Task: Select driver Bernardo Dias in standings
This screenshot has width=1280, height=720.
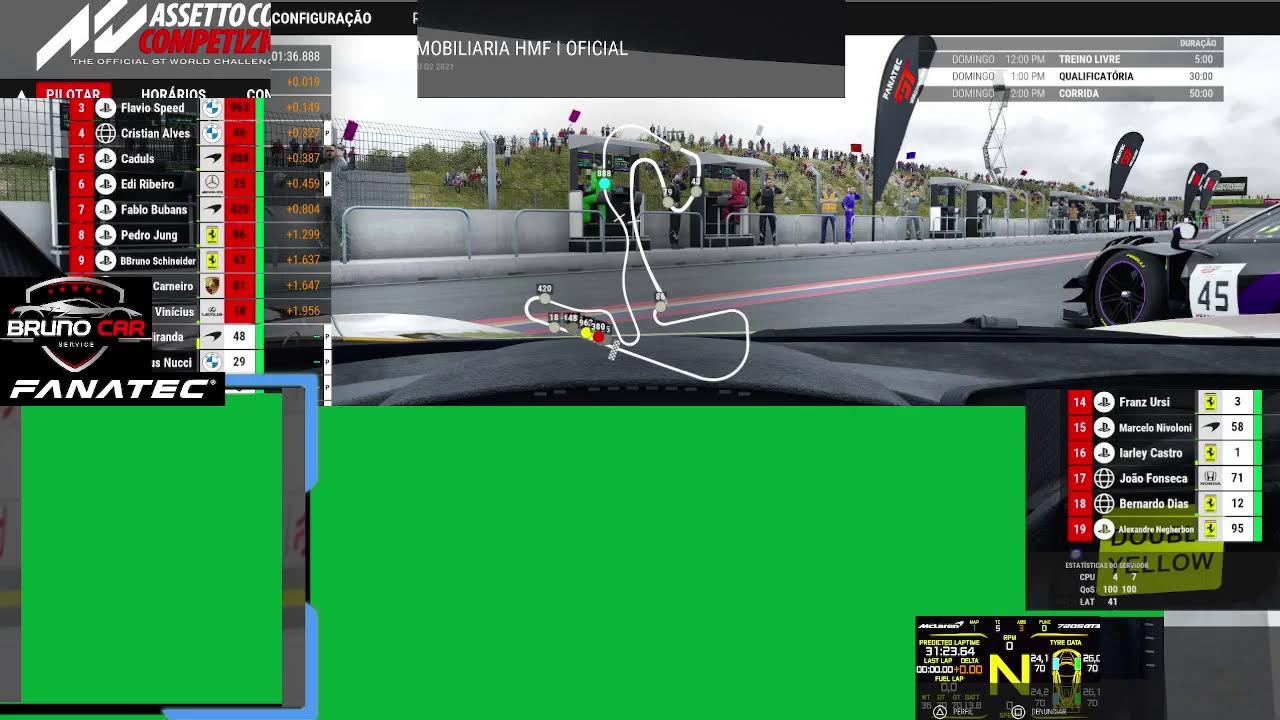Action: [1152, 504]
